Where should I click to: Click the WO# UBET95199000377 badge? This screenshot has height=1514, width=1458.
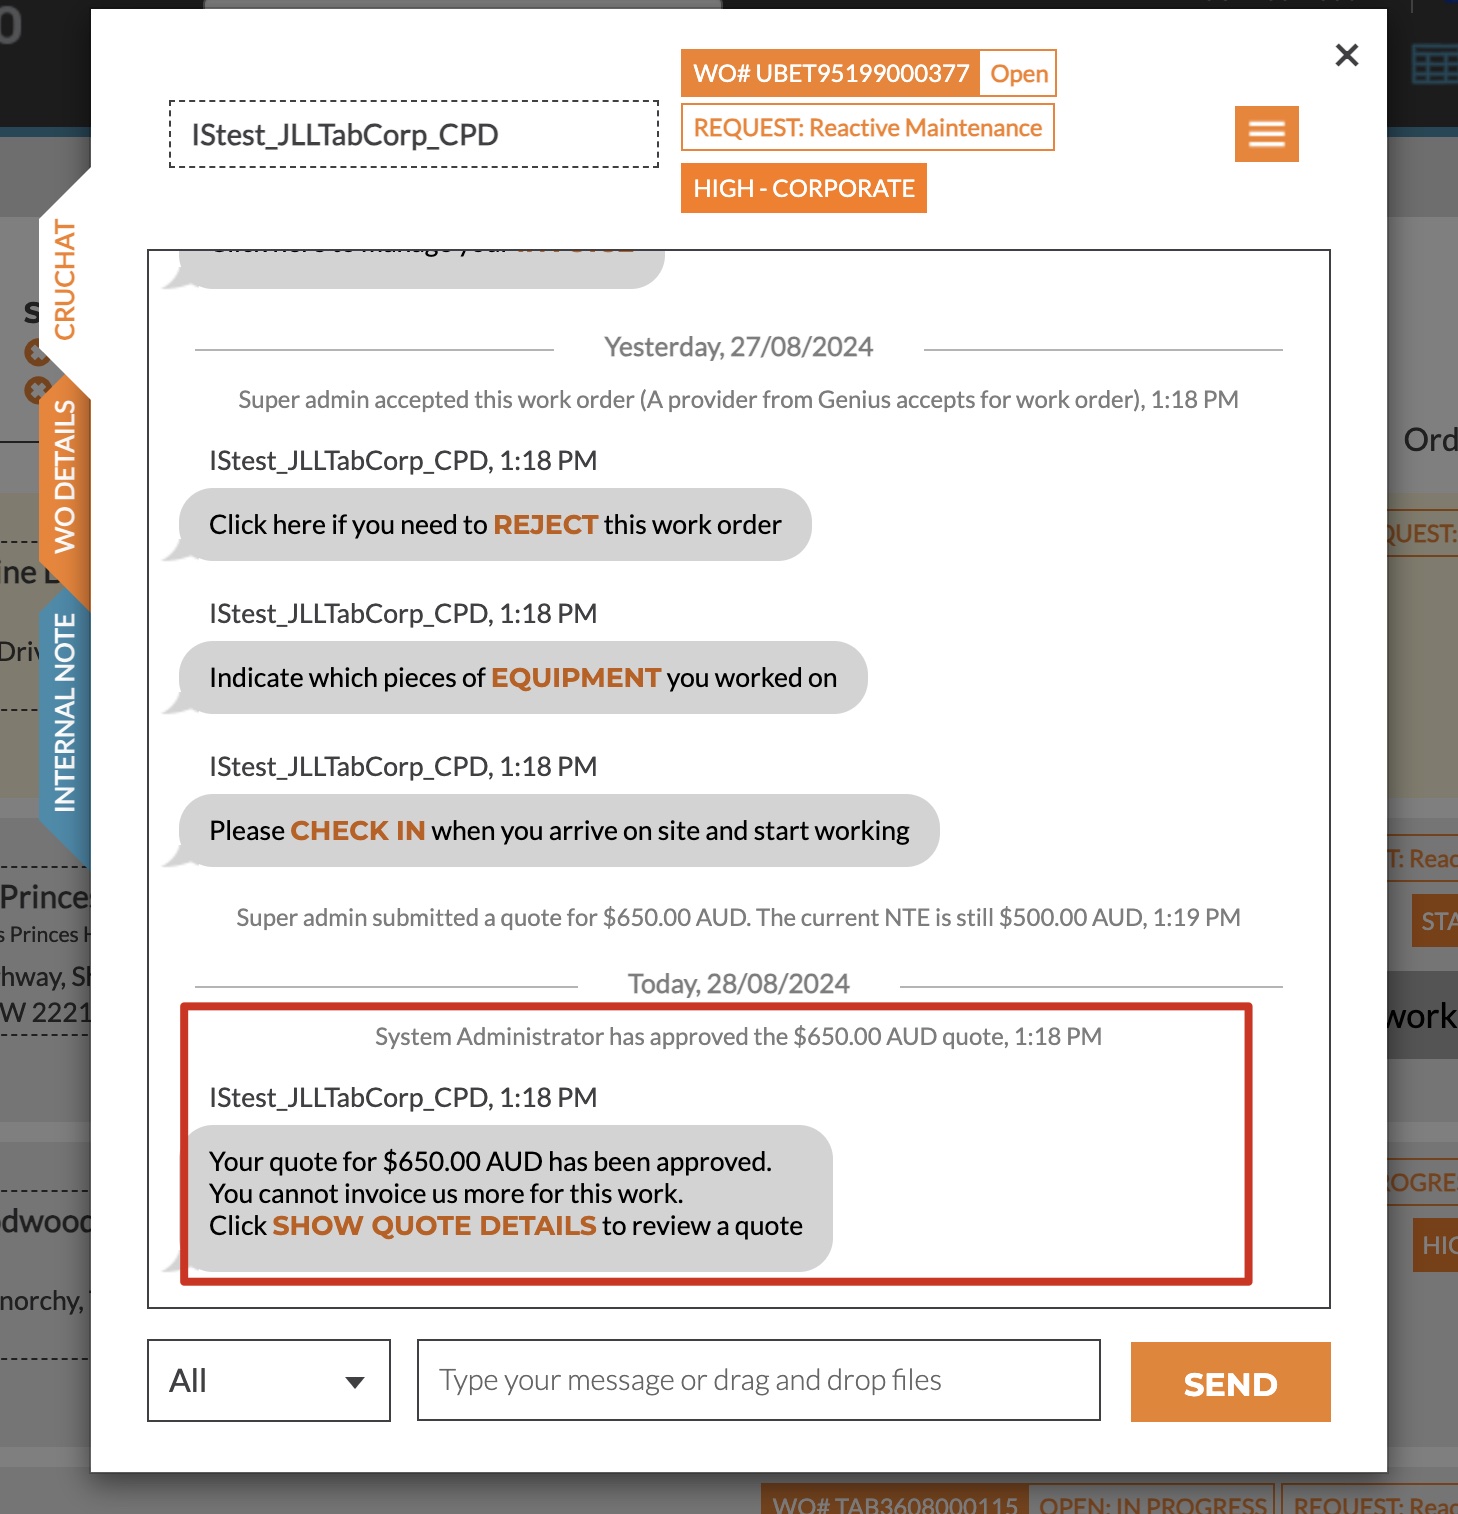[831, 74]
